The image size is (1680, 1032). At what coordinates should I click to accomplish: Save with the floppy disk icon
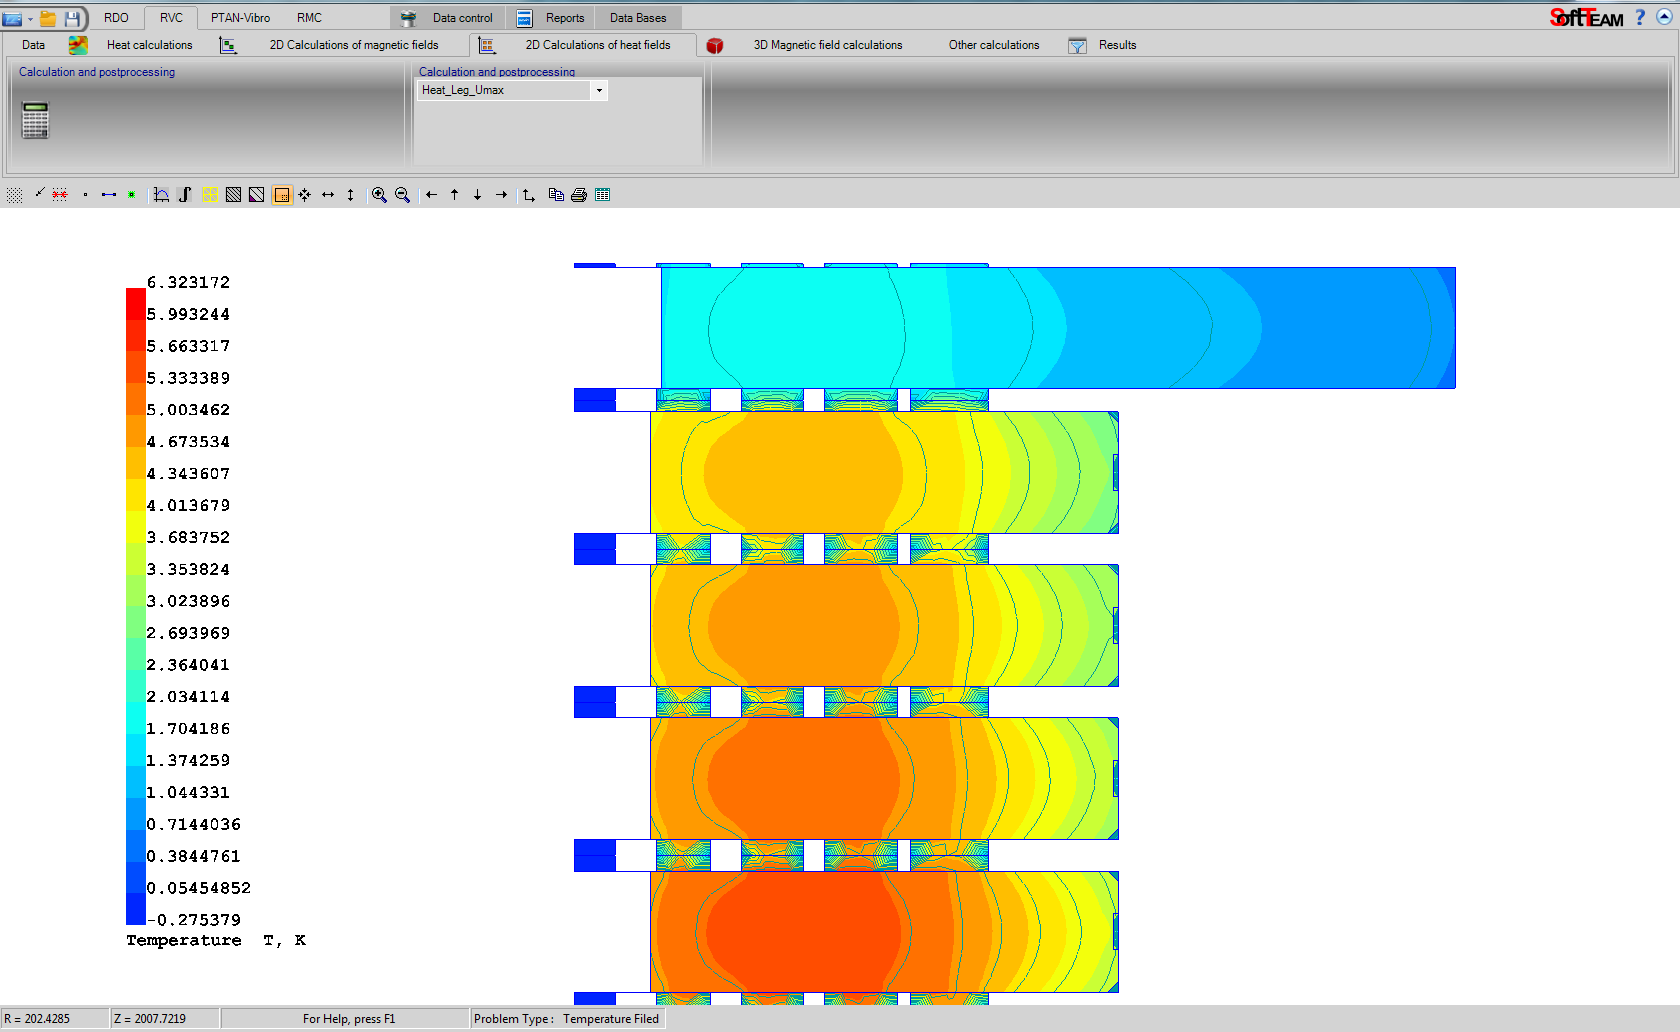point(72,18)
